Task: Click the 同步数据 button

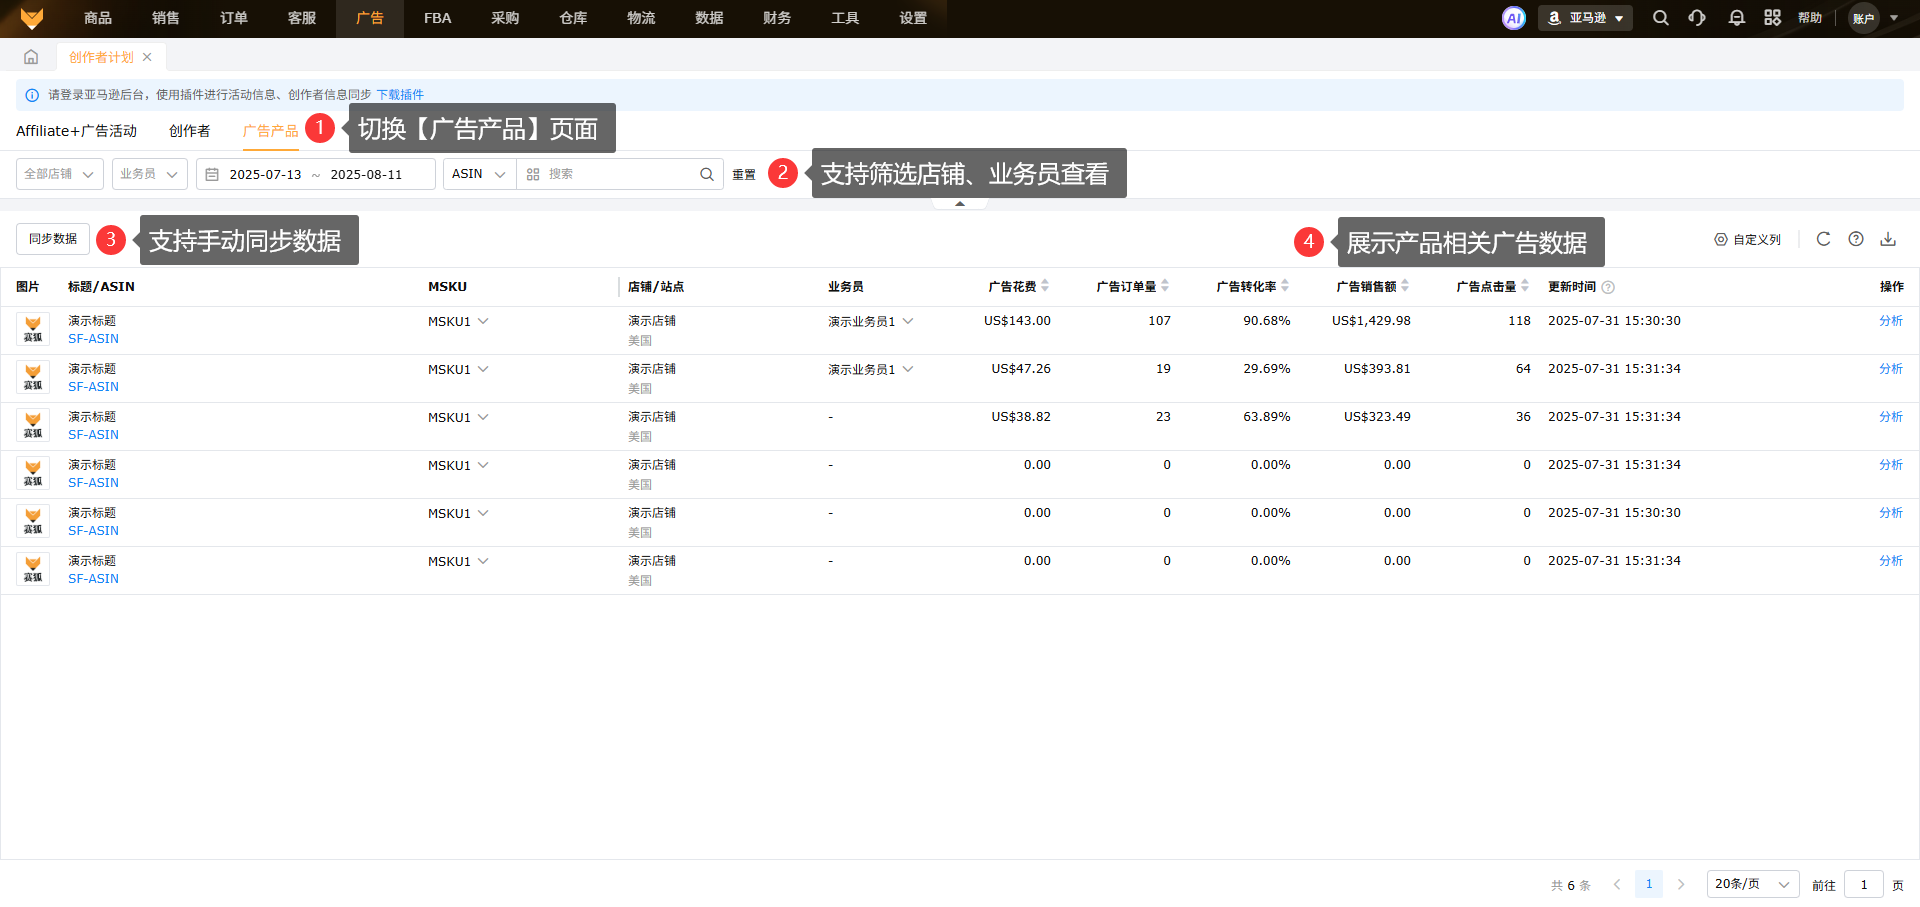Action: (53, 239)
